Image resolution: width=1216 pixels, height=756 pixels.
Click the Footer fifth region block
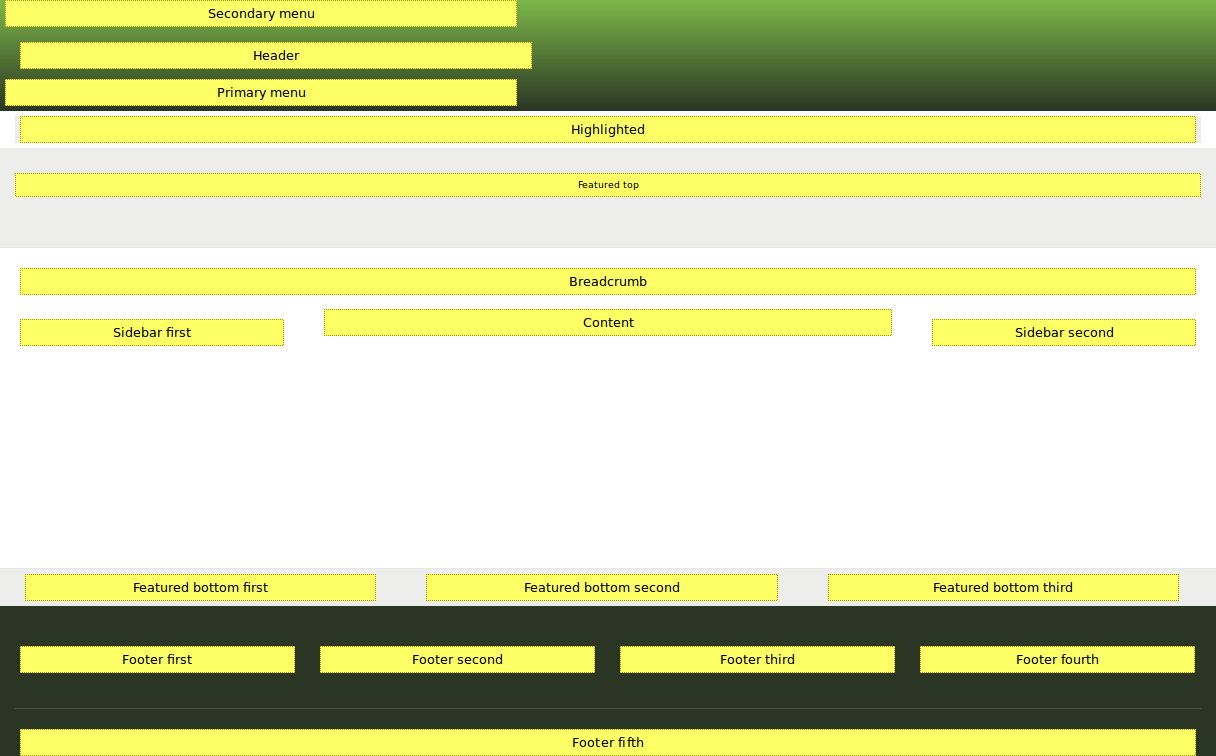click(x=608, y=743)
